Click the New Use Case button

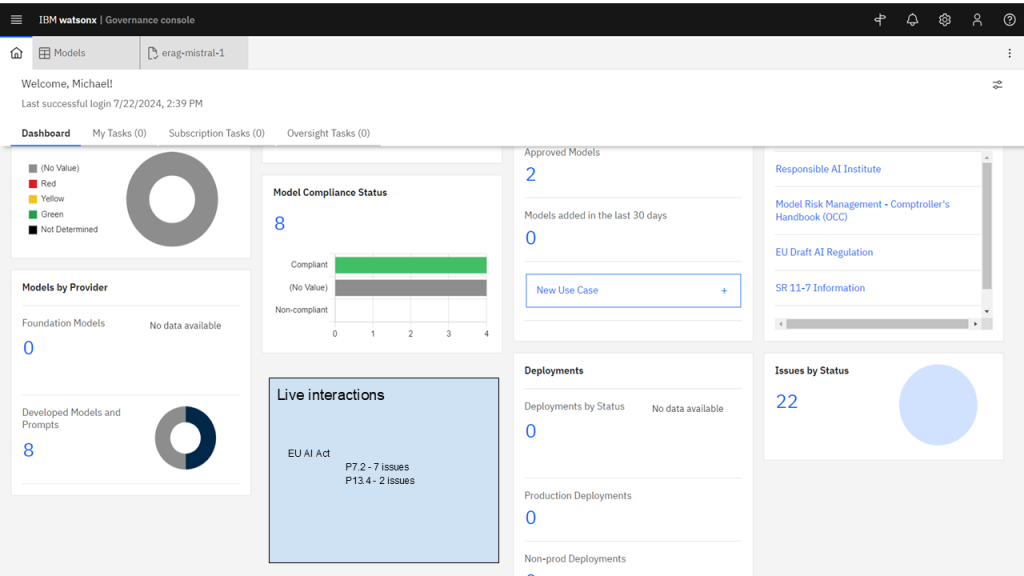[x=632, y=289]
